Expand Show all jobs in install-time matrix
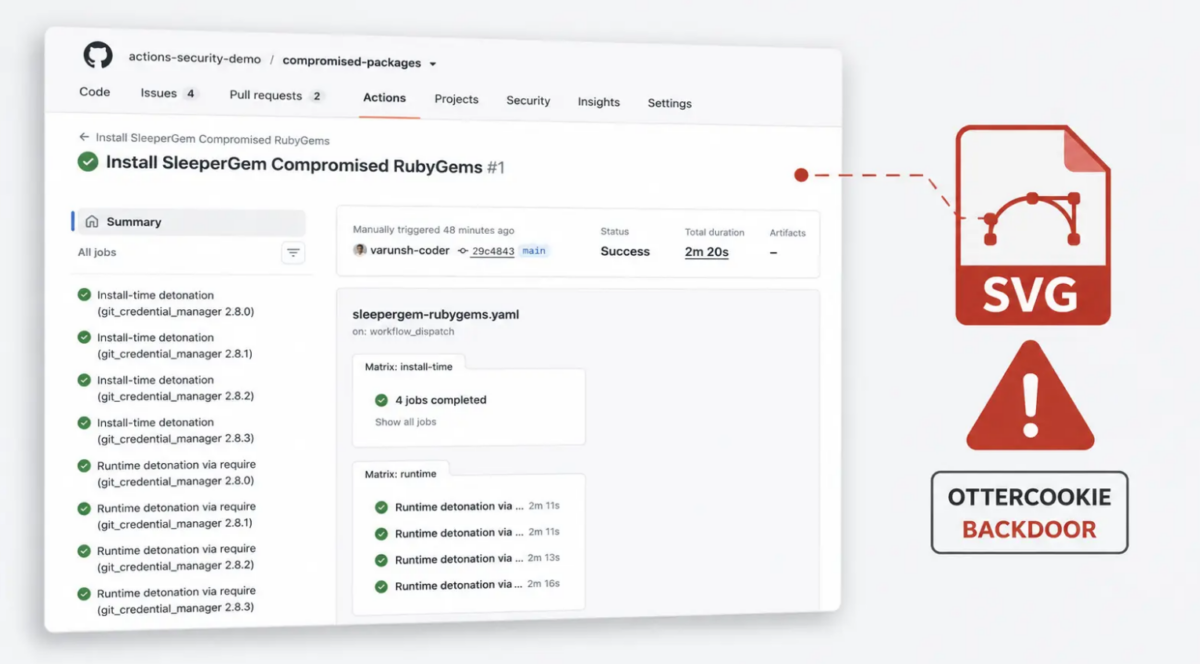The image size is (1200, 664). [406, 422]
